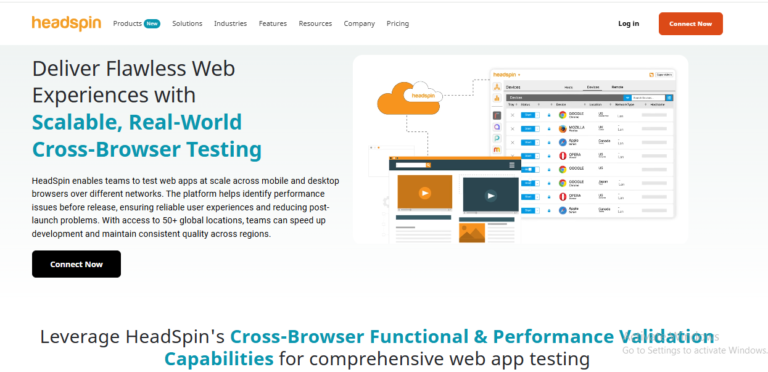Click the teal P icon in the dashboard sidebar
768x372 pixels.
pos(497,138)
